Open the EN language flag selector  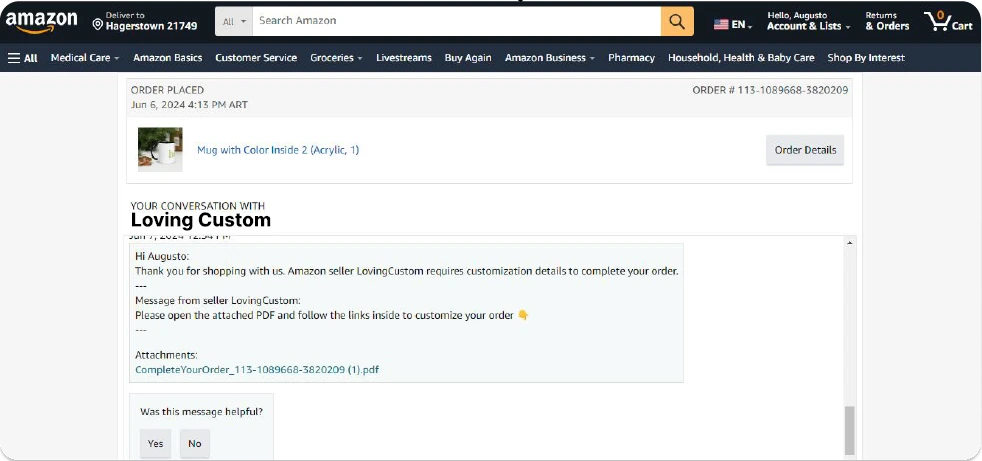[x=733, y=24]
